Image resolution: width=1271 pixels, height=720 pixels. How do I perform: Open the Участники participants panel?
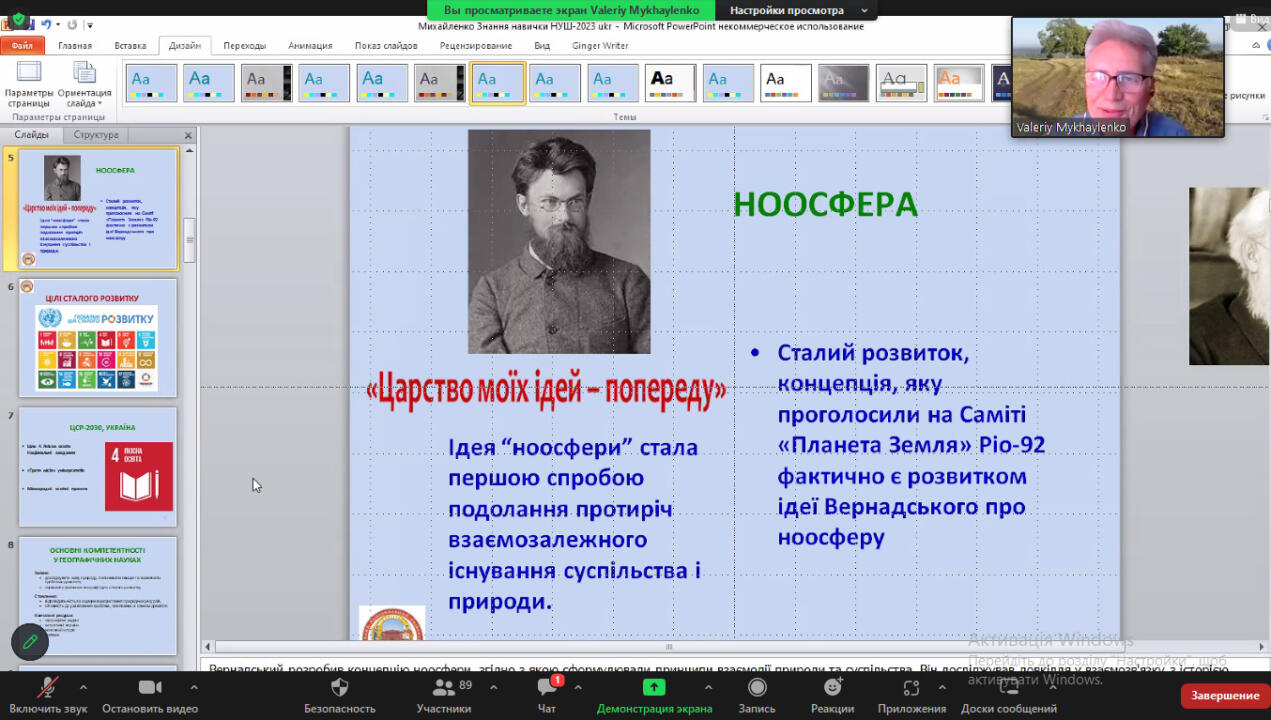tap(444, 695)
